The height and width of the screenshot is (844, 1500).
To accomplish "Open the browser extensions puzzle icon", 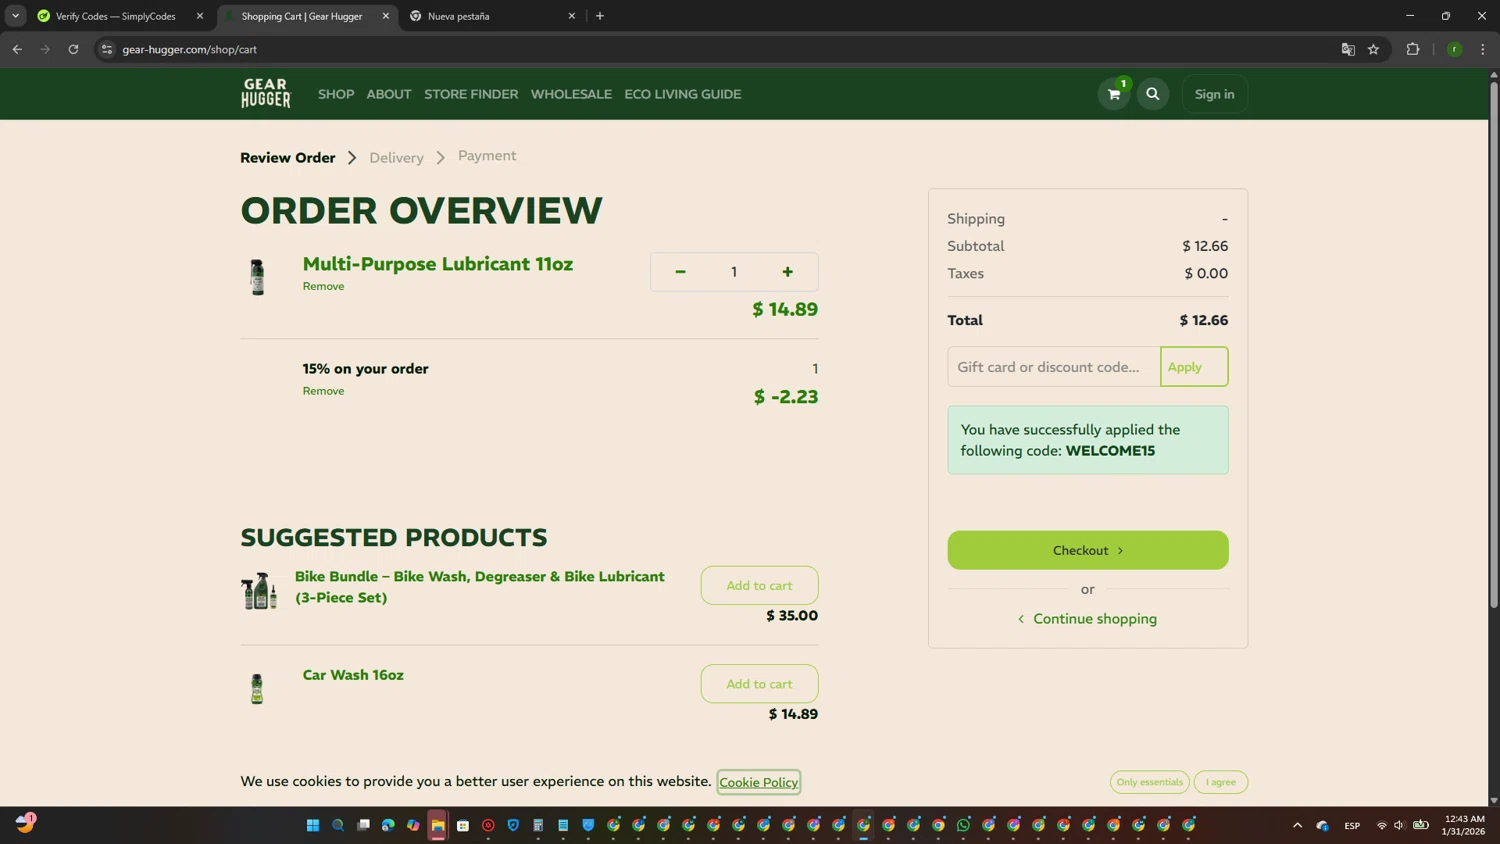I will pos(1413,49).
